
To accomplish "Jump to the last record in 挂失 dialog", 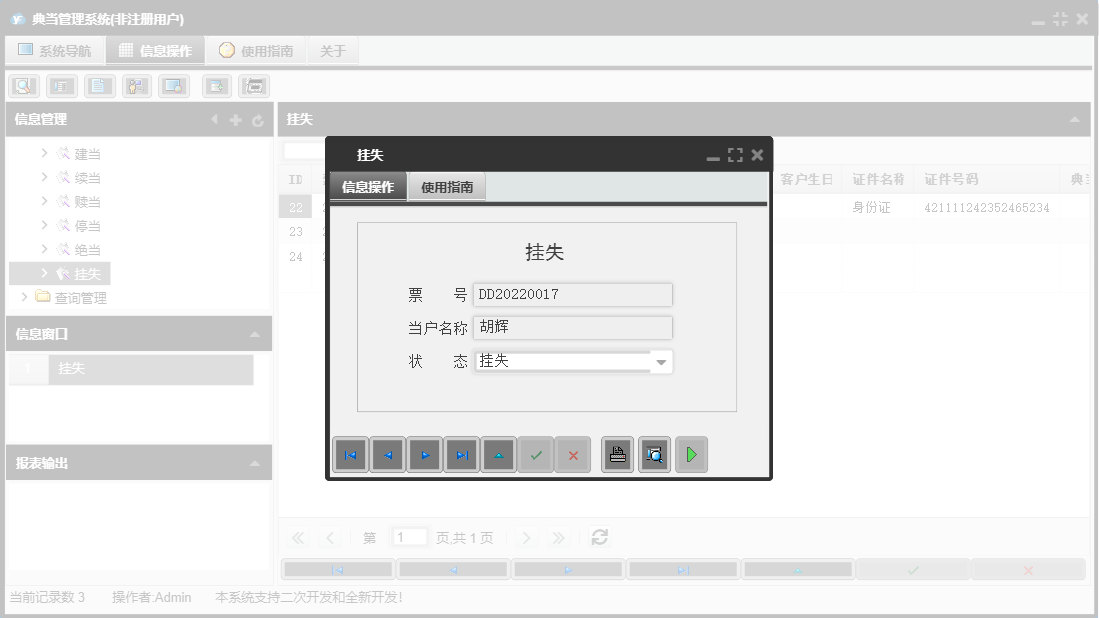I will tap(461, 455).
